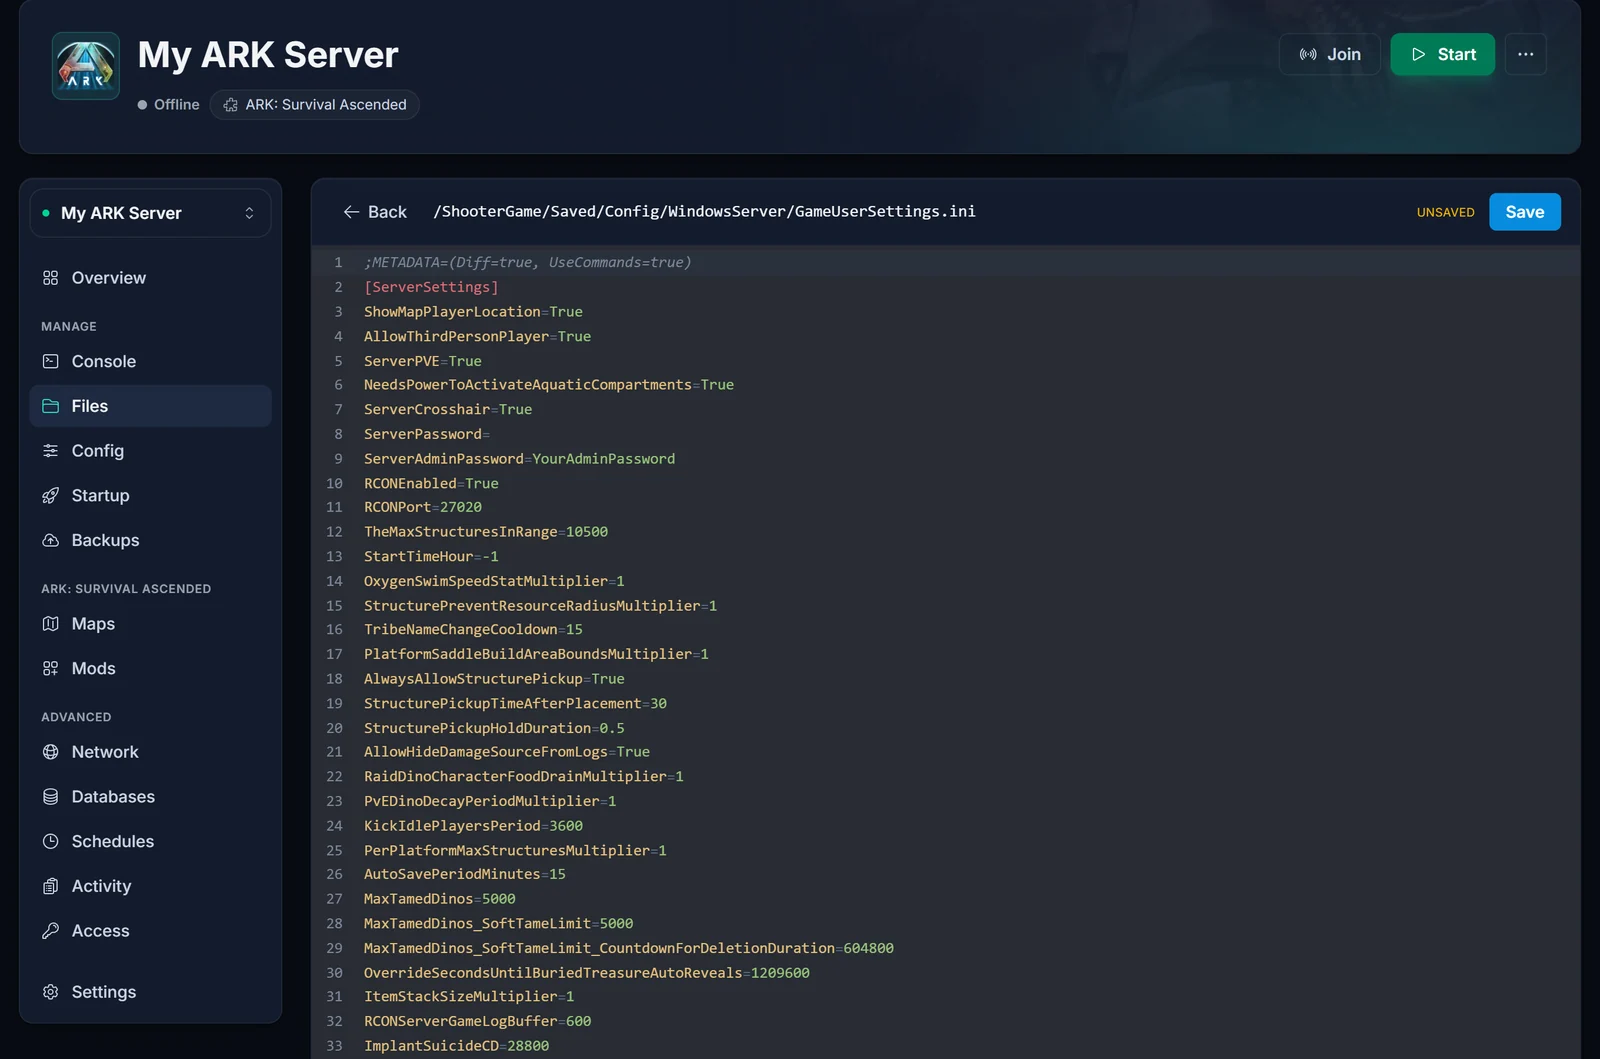Viewport: 1600px width, 1059px height.
Task: Start the server with the green button
Action: pos(1442,54)
